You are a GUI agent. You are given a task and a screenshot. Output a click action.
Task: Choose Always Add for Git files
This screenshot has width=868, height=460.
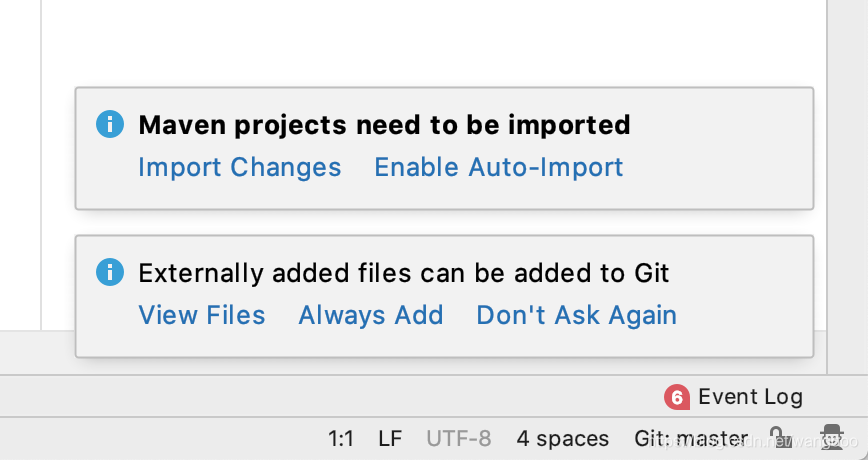tap(371, 315)
